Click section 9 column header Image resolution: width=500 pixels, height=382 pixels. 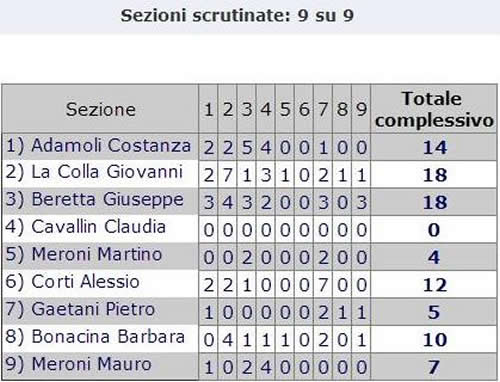[361, 110]
